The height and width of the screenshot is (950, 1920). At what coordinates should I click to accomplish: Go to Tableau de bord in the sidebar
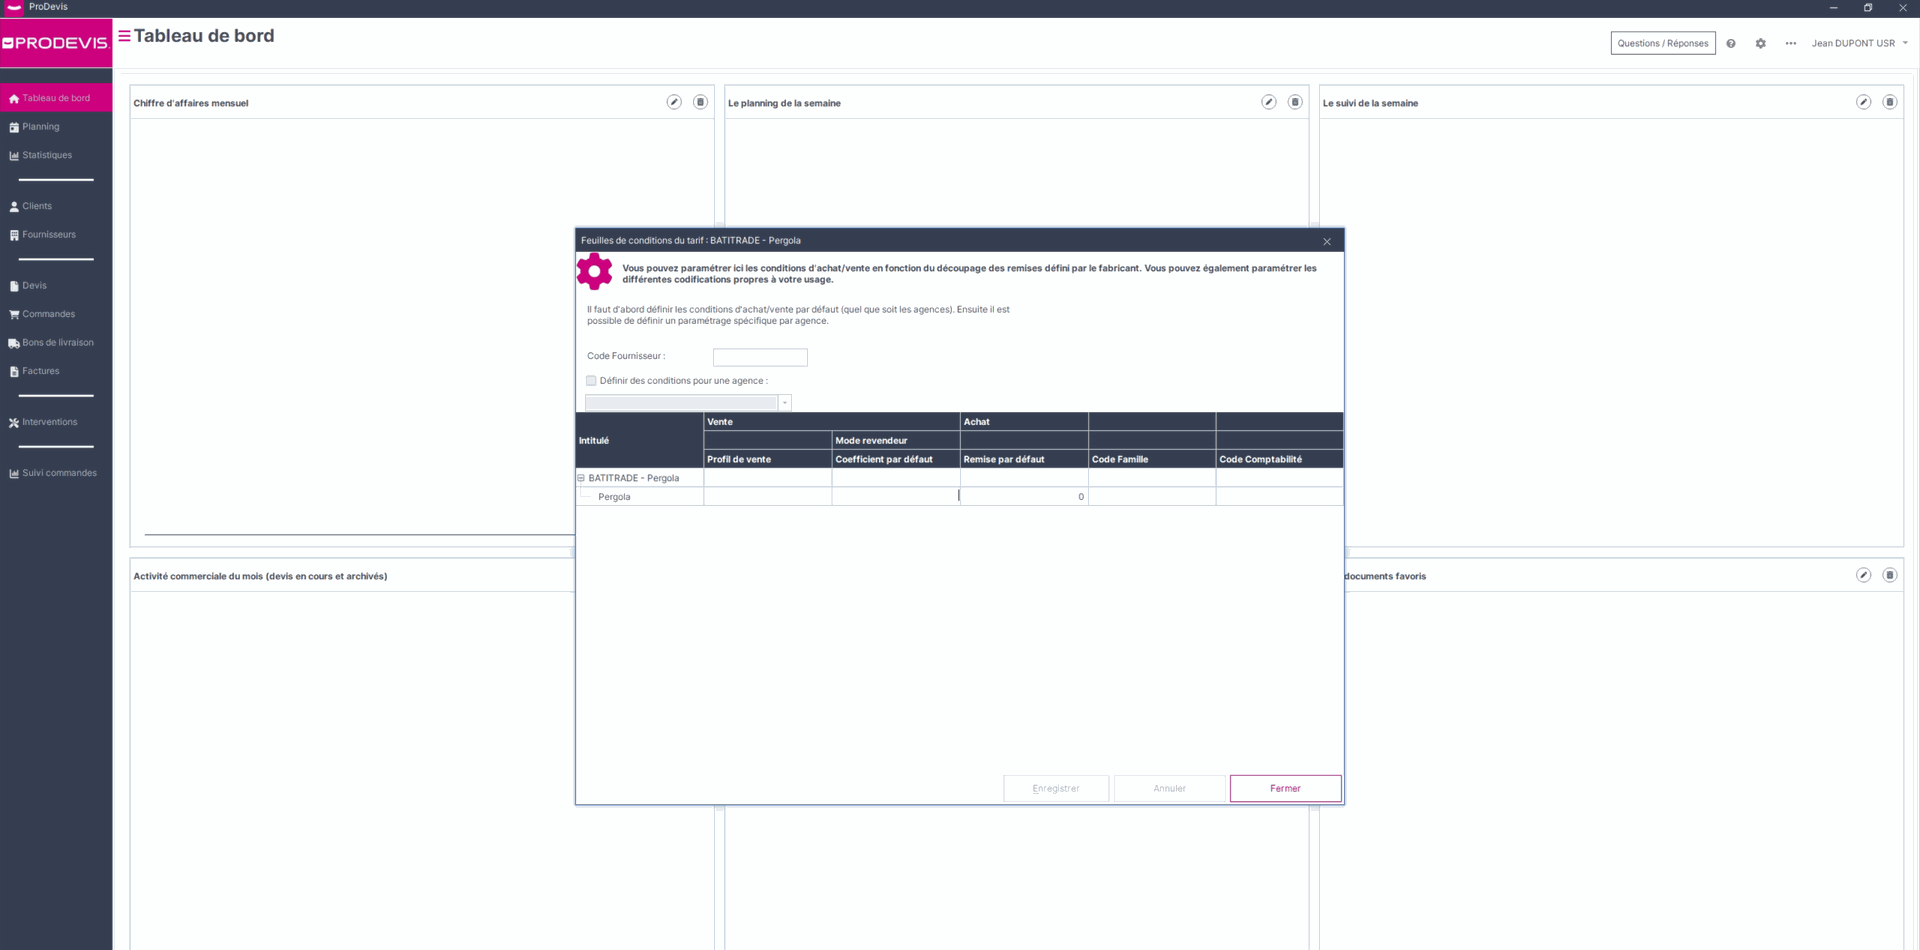pyautogui.click(x=56, y=98)
